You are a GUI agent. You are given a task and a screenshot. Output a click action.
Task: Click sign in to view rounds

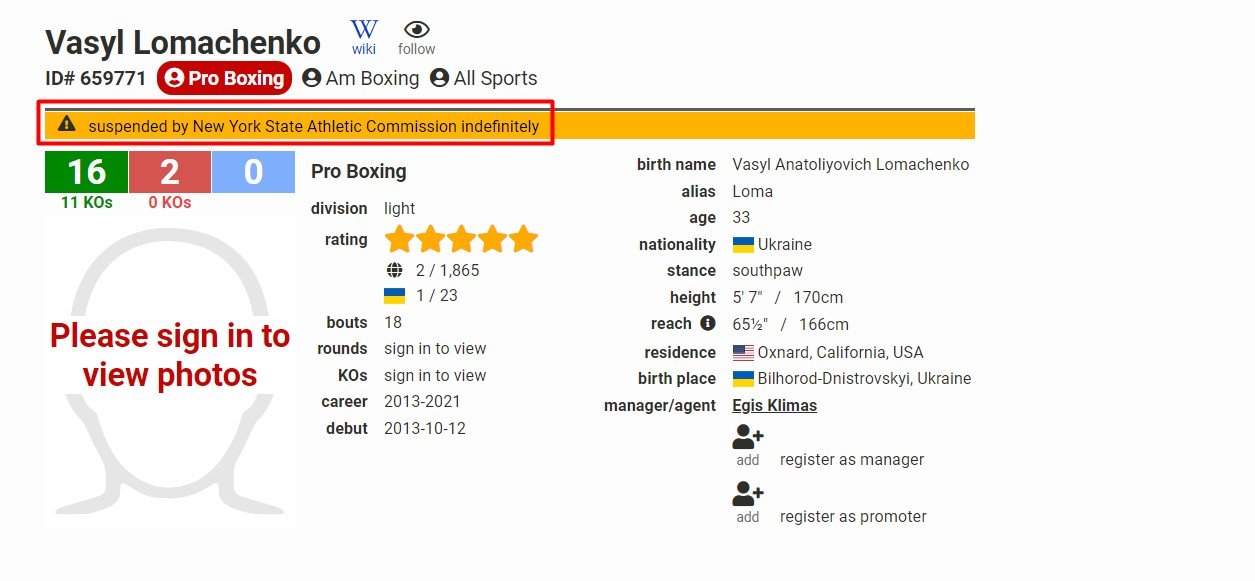pyautogui.click(x=435, y=349)
